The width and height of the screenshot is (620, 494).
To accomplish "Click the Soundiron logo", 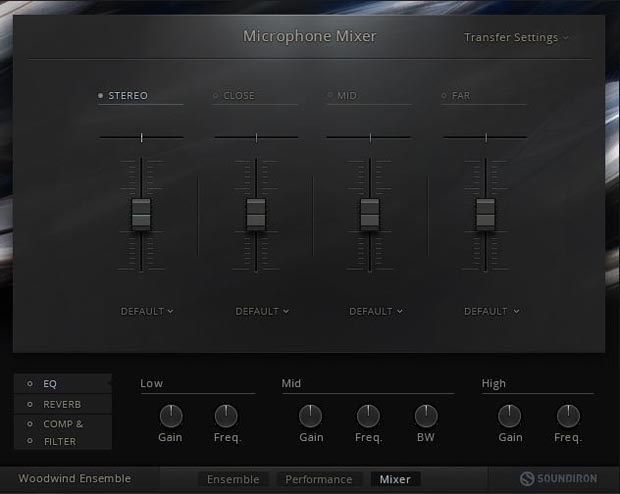I will [x=558, y=479].
